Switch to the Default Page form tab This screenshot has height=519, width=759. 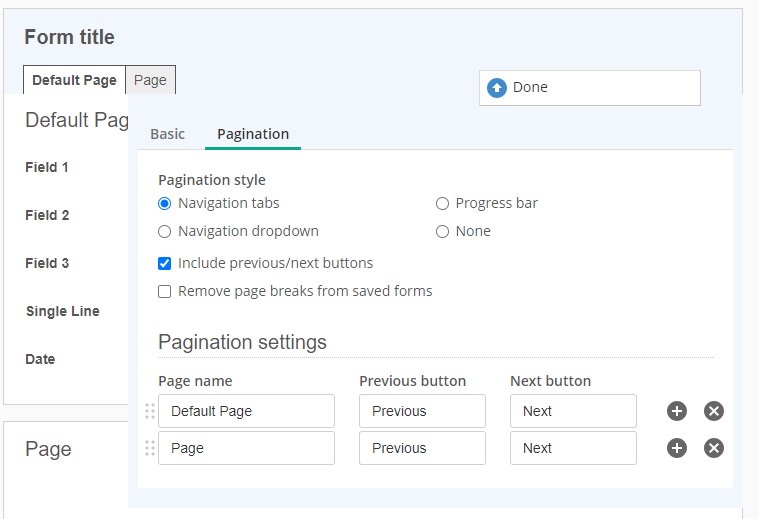(x=74, y=80)
